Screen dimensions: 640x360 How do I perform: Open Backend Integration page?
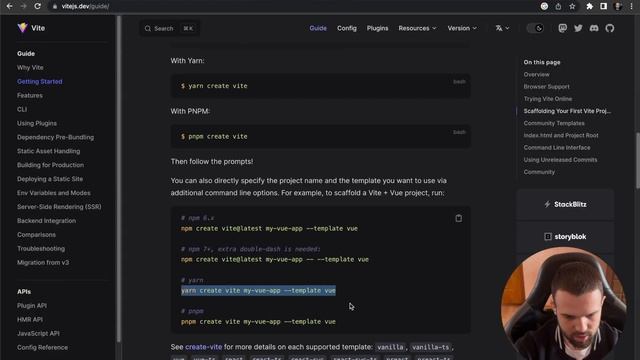point(47,220)
